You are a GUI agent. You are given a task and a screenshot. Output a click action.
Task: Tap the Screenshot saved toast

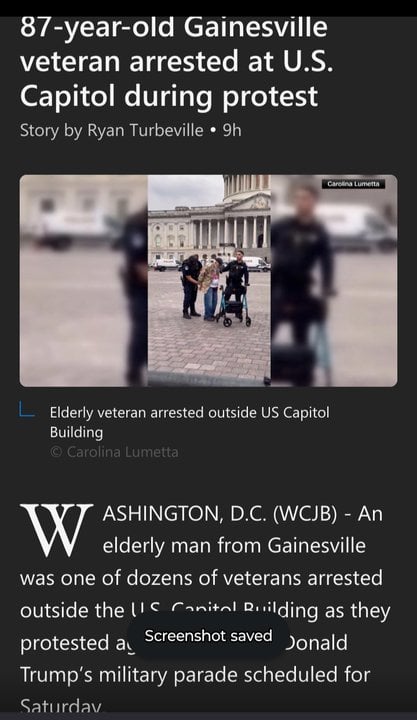[208, 636]
